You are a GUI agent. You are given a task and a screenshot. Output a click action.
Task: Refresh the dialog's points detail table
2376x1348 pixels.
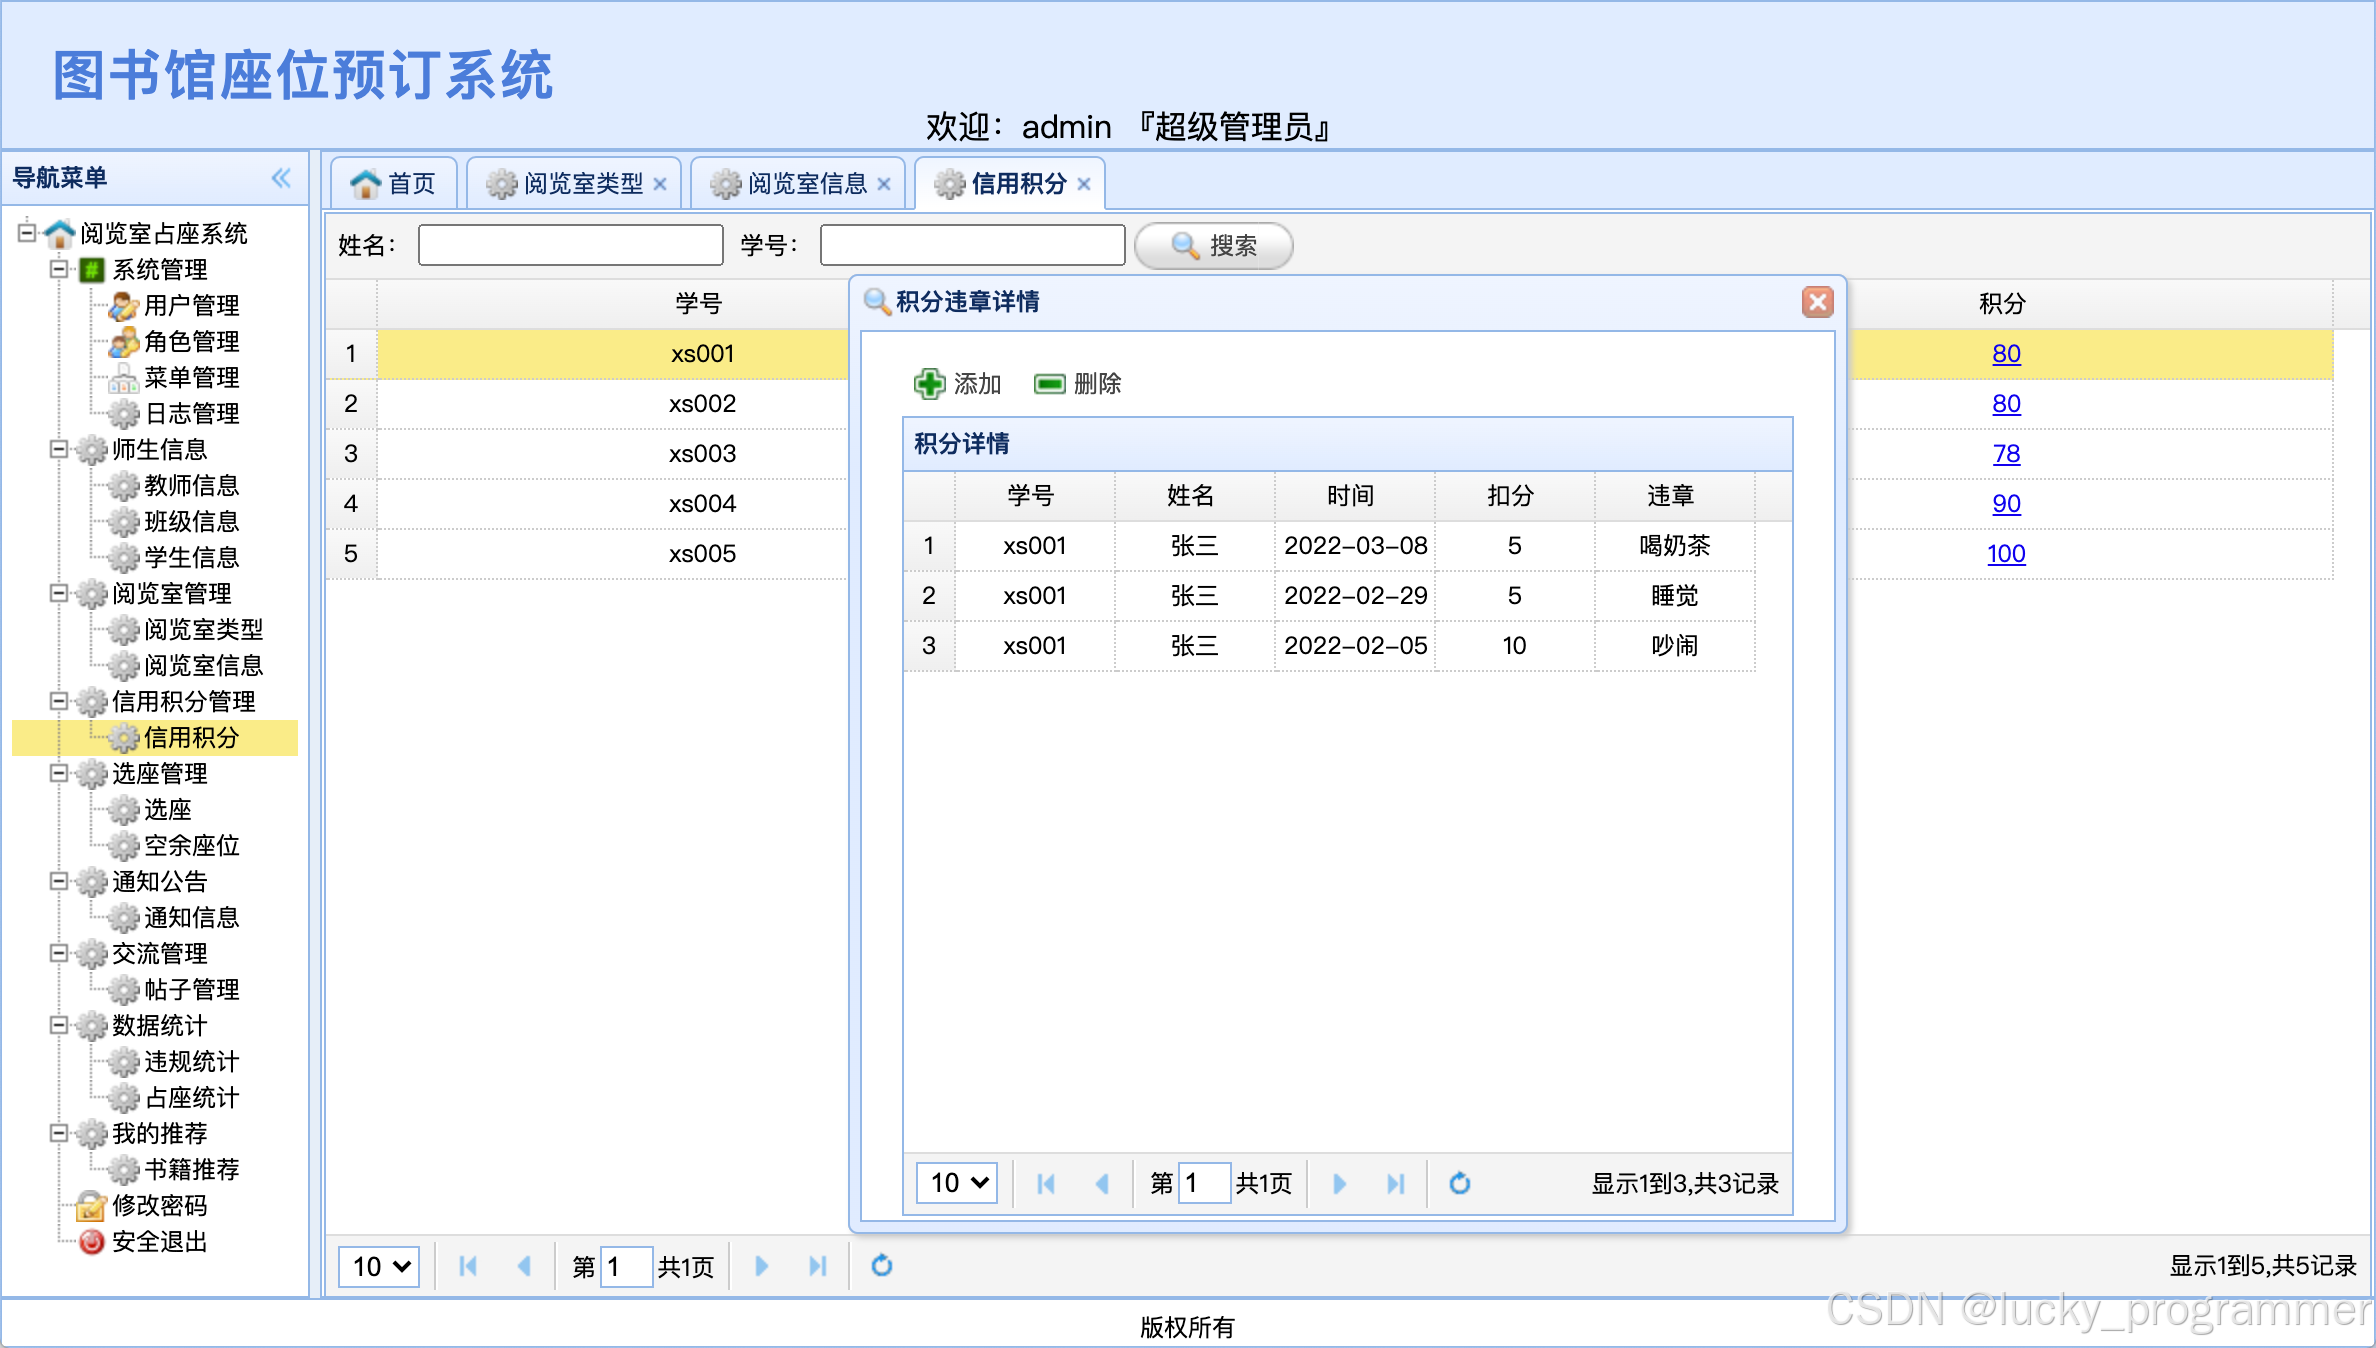[x=1459, y=1183]
